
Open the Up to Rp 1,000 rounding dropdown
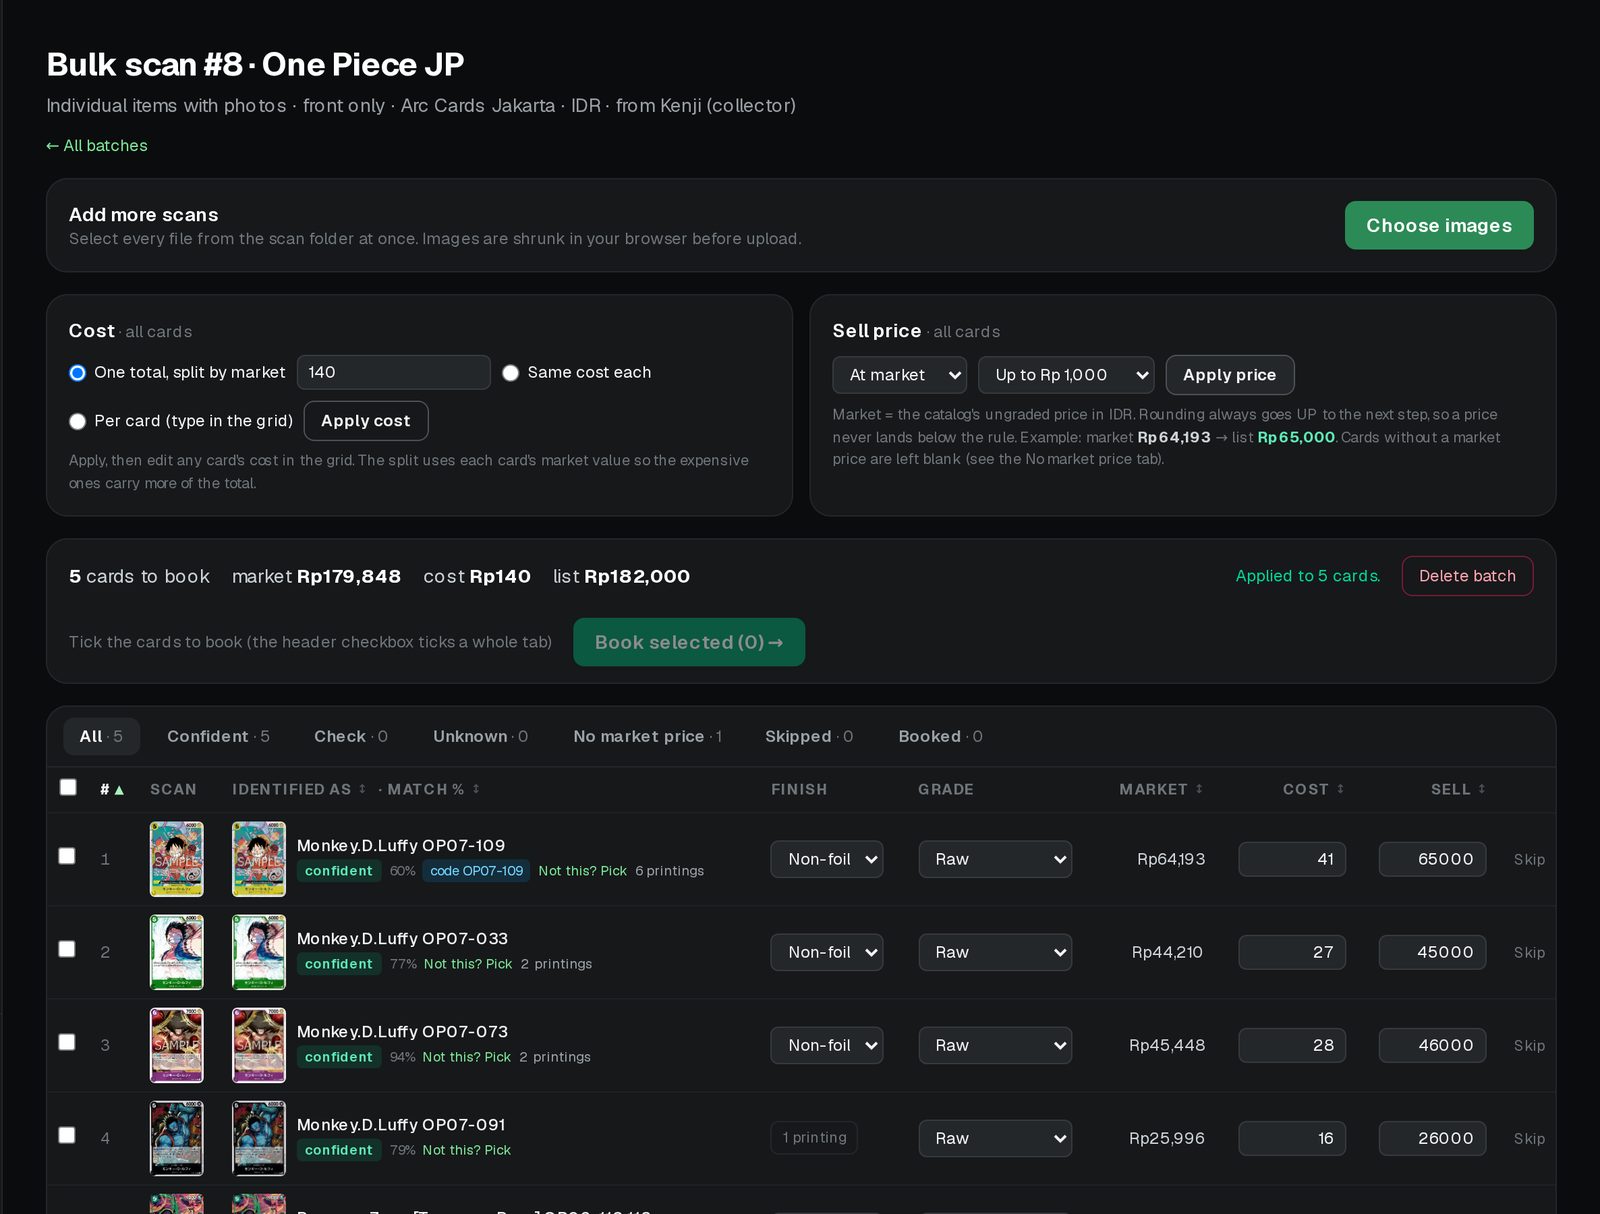point(1066,375)
